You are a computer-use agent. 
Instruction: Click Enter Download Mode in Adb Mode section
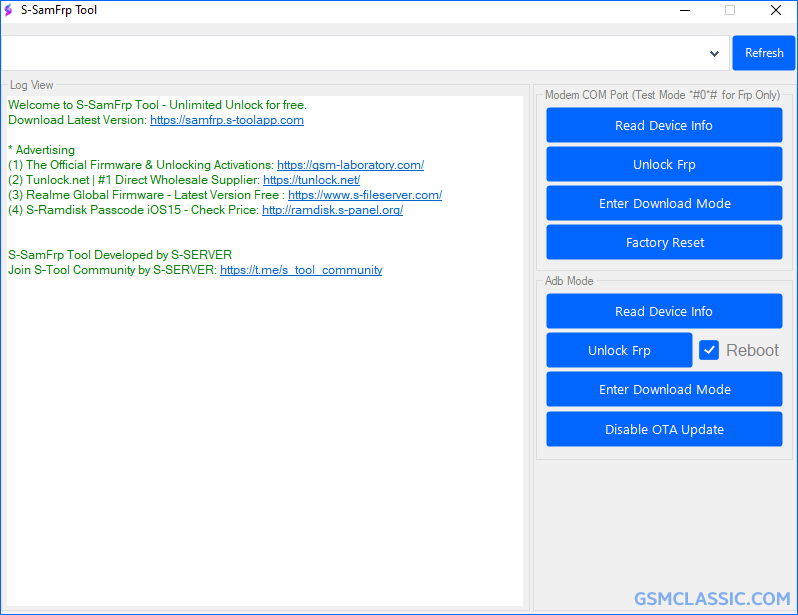point(664,389)
